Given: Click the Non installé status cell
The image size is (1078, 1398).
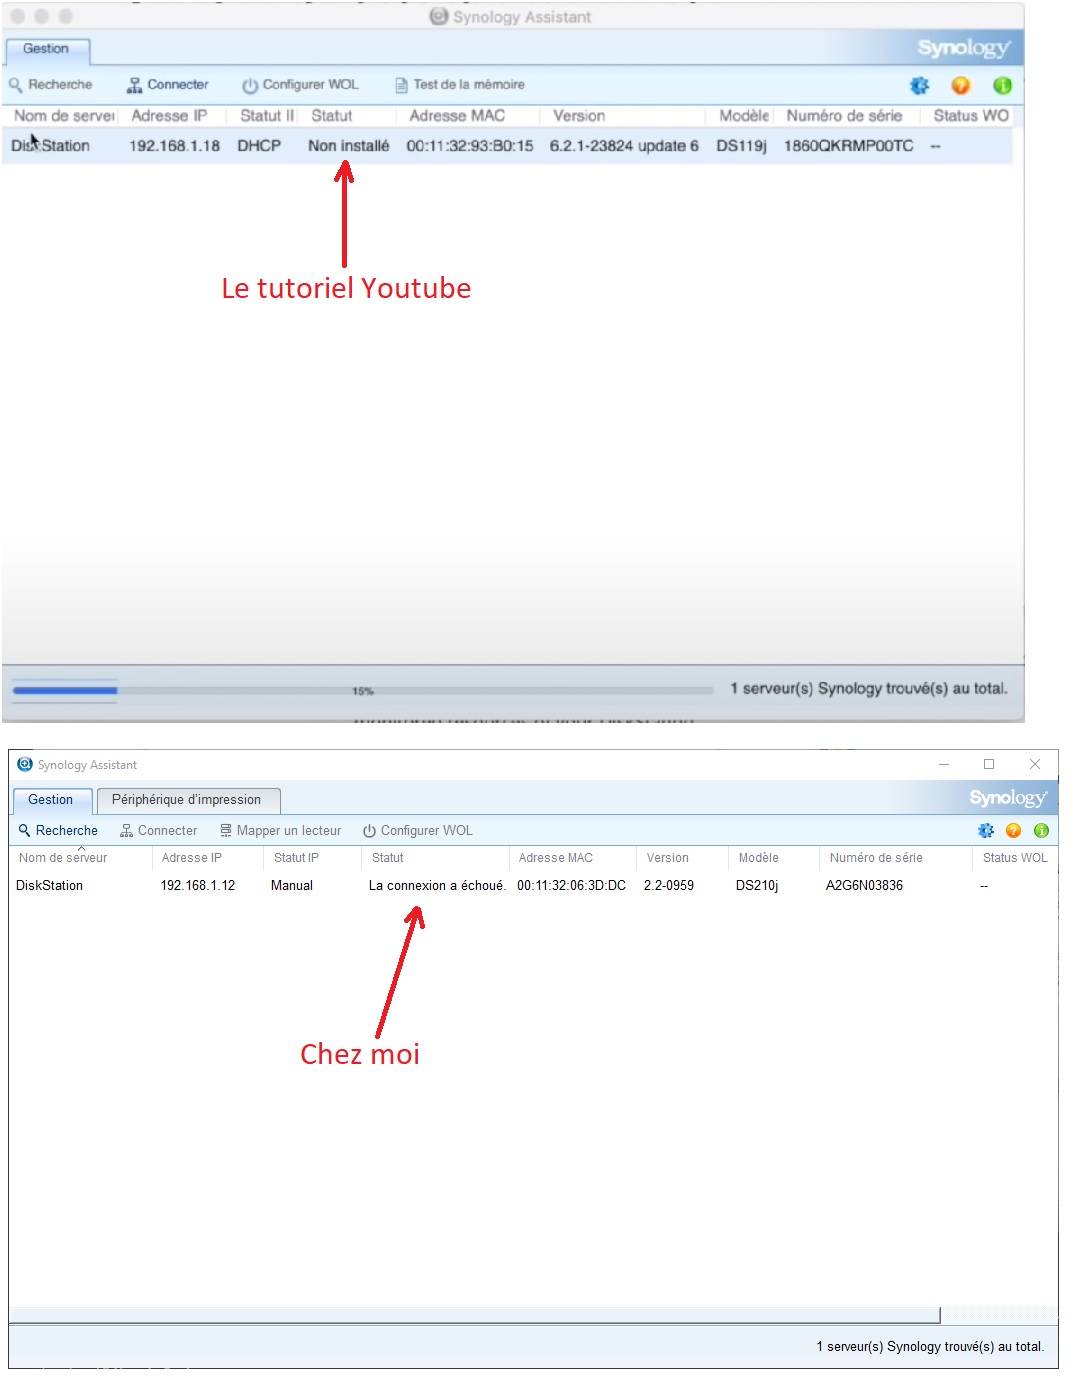Looking at the screenshot, I should [348, 146].
